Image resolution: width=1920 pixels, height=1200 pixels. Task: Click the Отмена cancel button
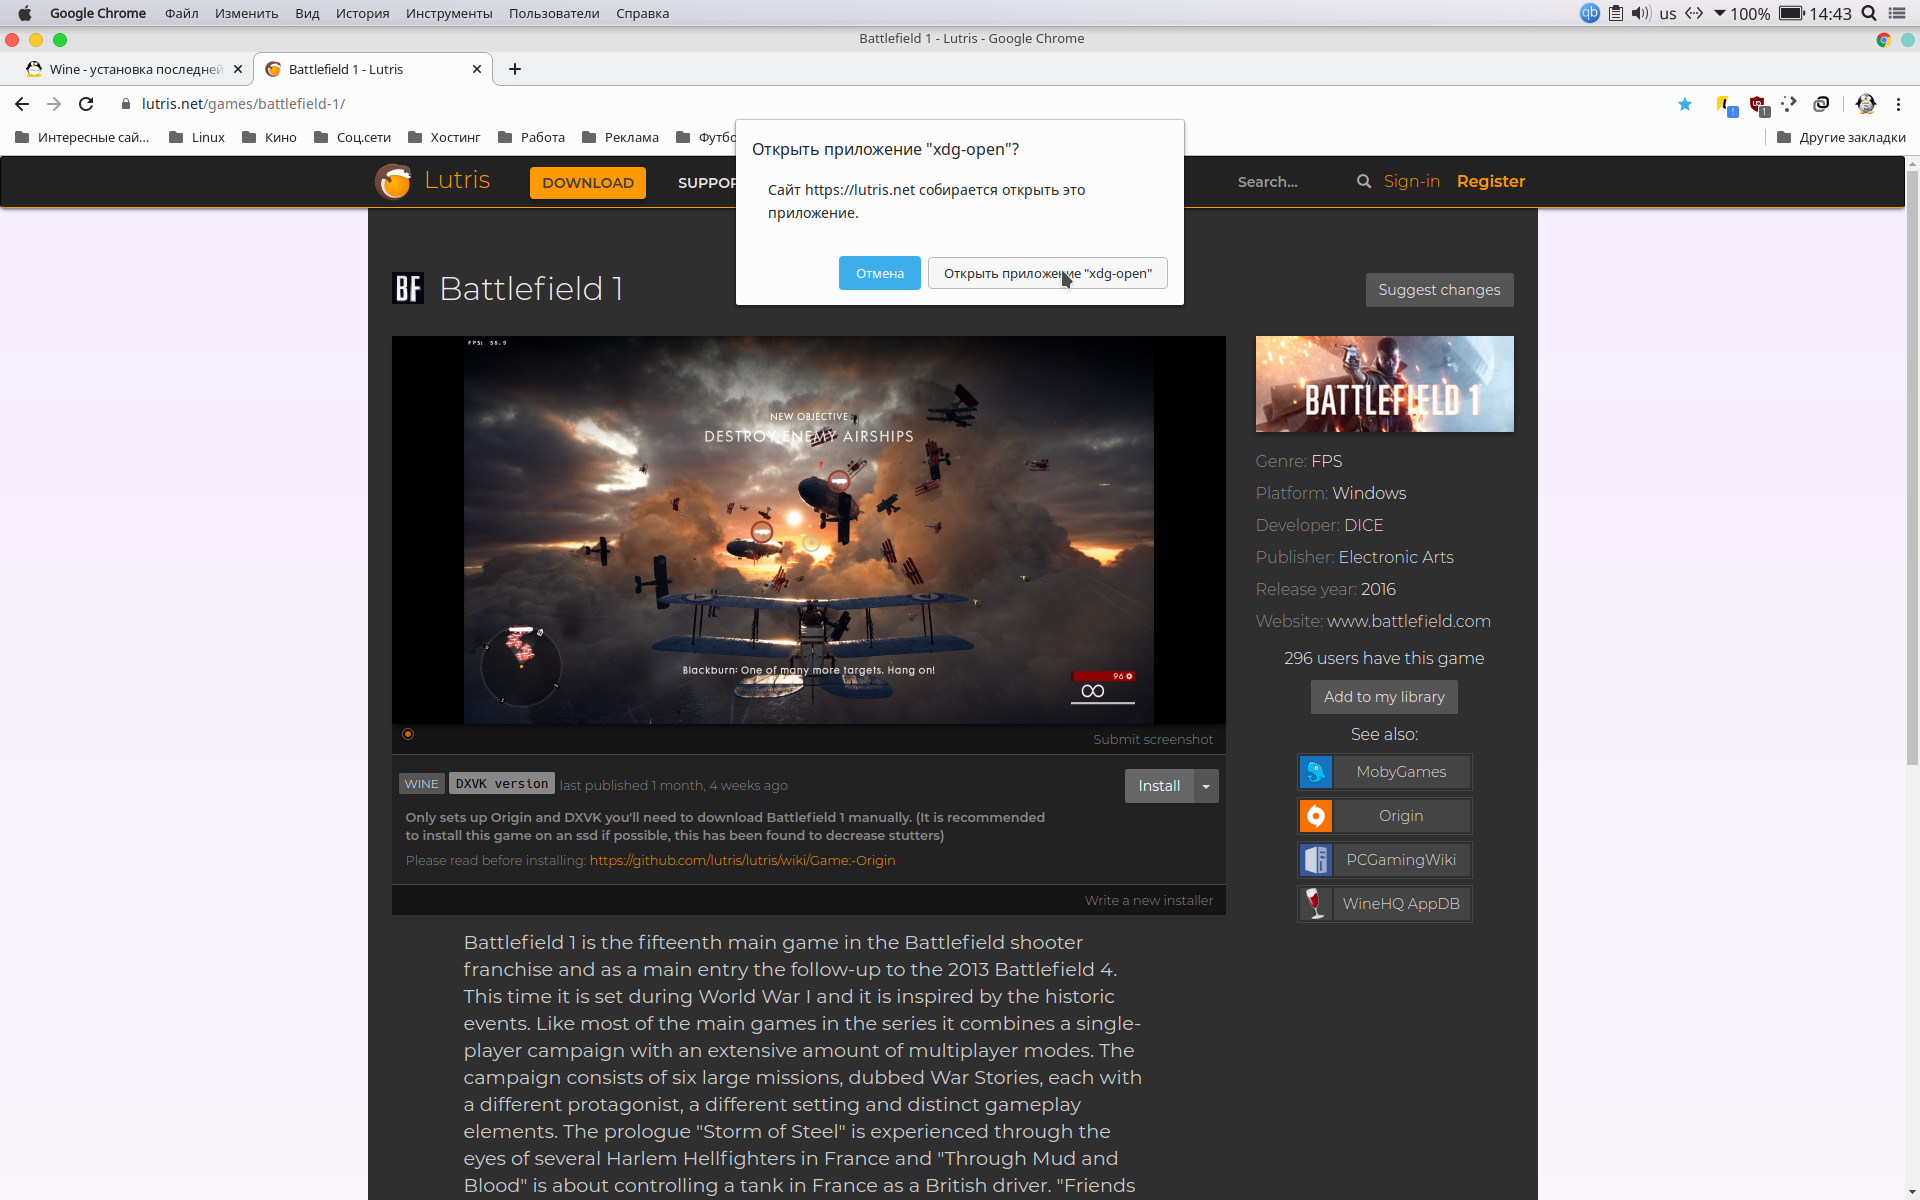879,274
